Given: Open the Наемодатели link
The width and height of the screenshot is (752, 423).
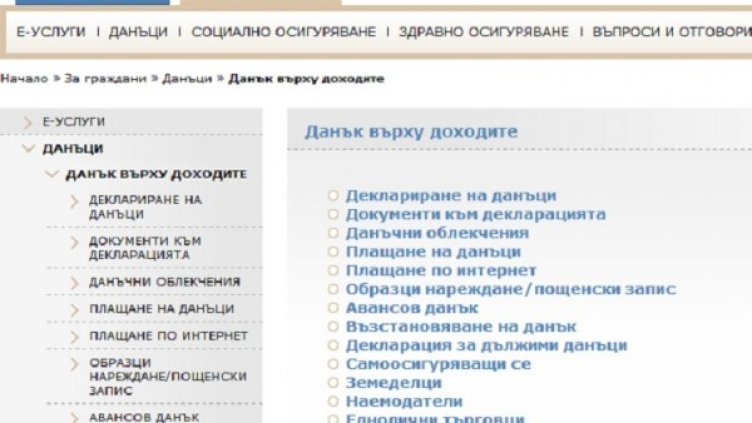Looking at the screenshot, I should pos(404,401).
